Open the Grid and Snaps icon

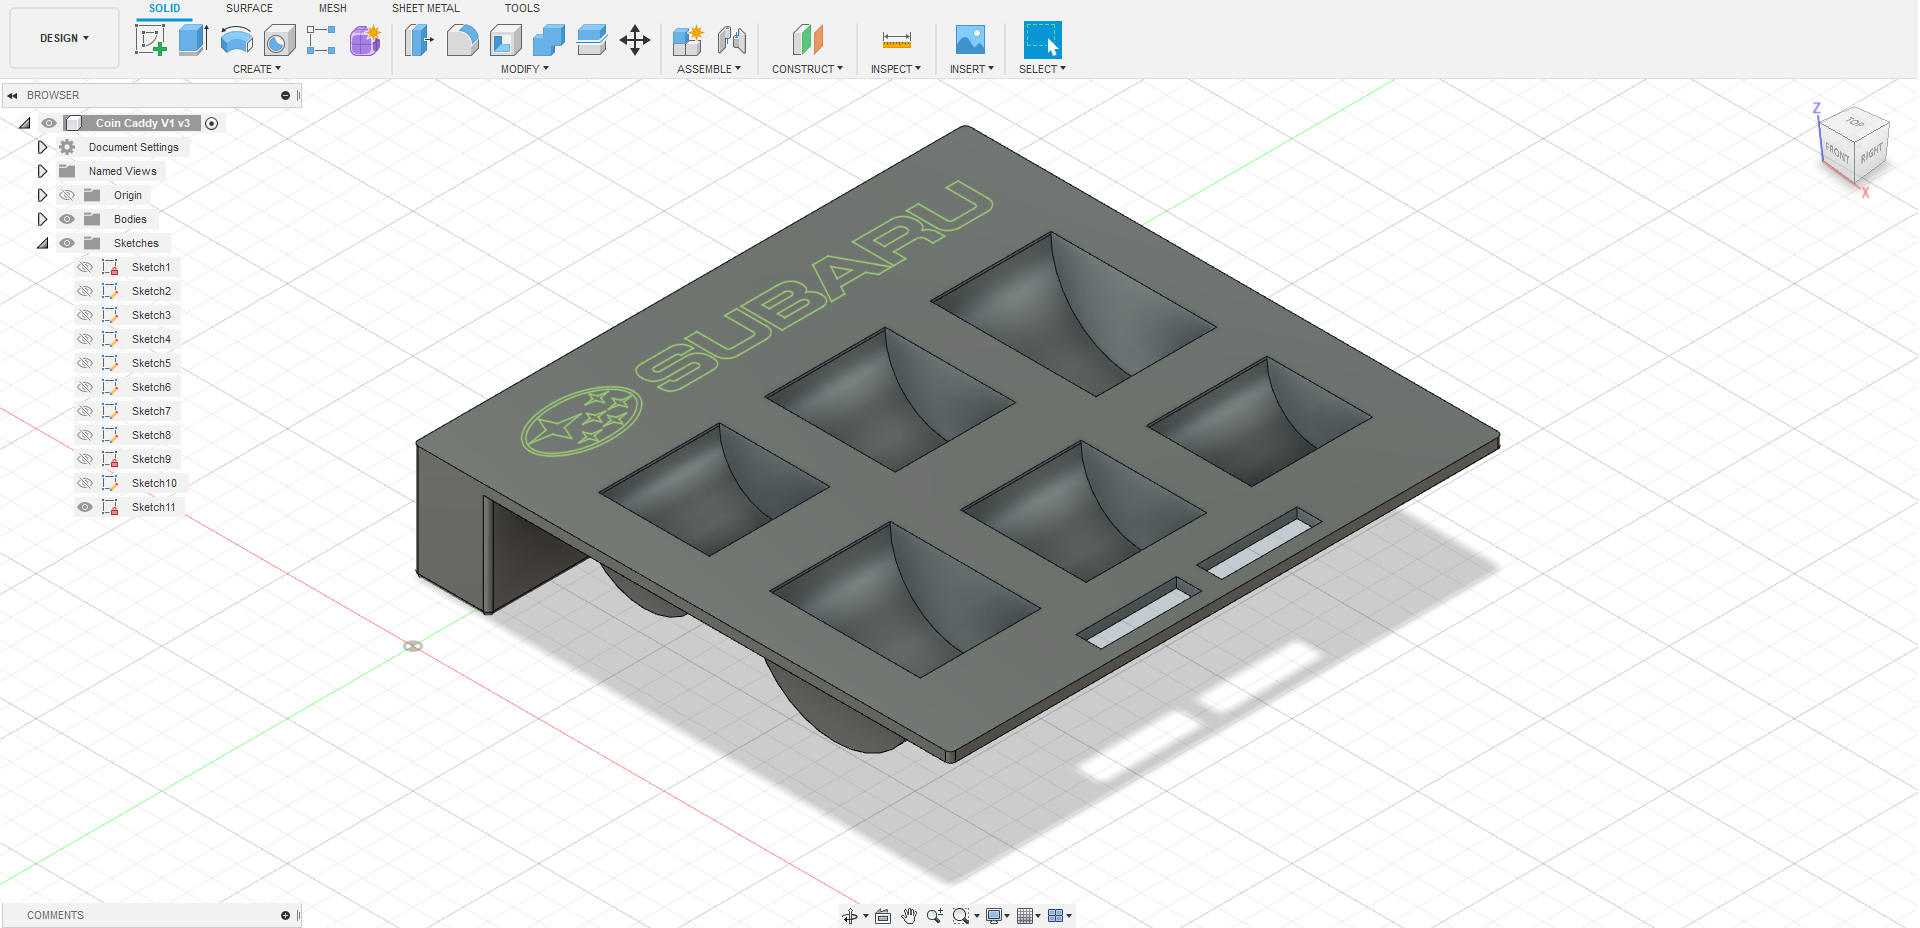pyautogui.click(x=1025, y=916)
